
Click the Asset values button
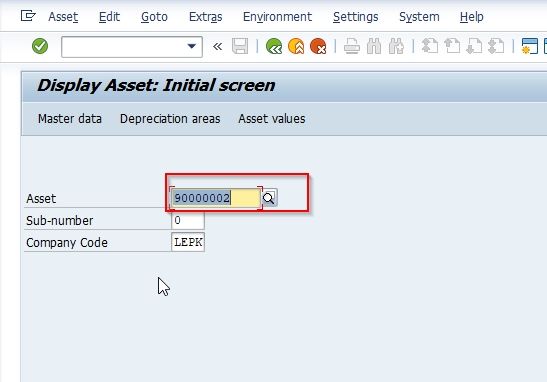pyautogui.click(x=272, y=119)
